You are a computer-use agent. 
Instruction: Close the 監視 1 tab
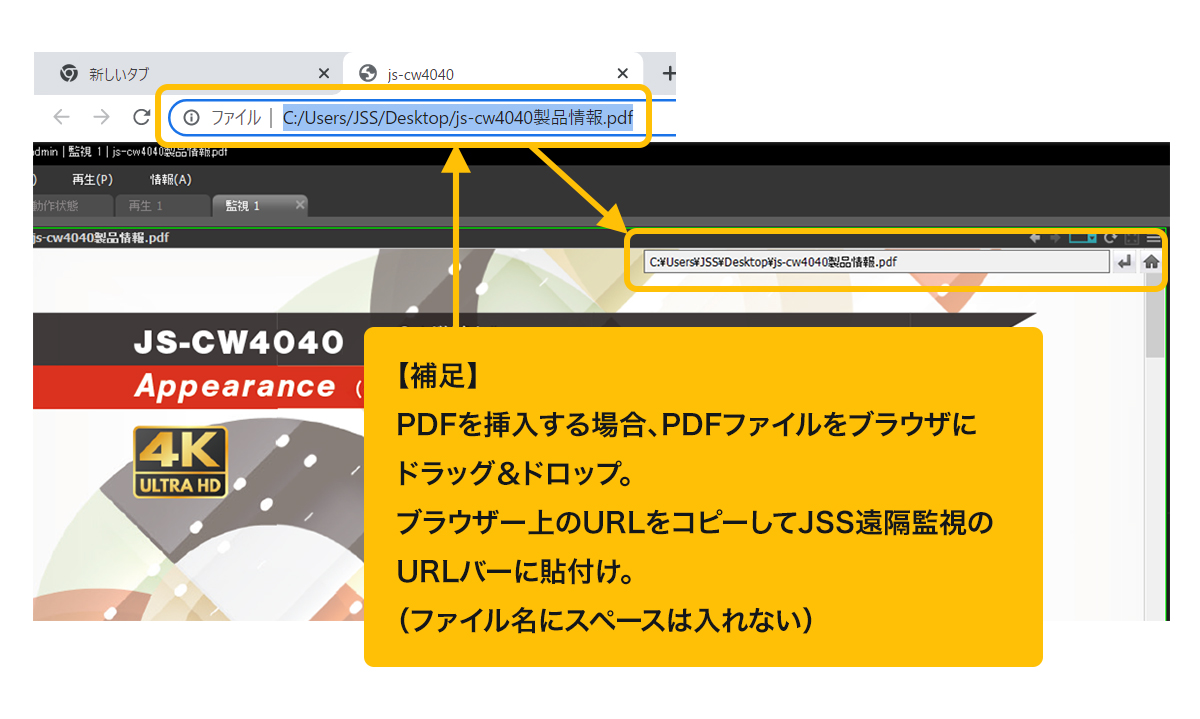(x=299, y=205)
